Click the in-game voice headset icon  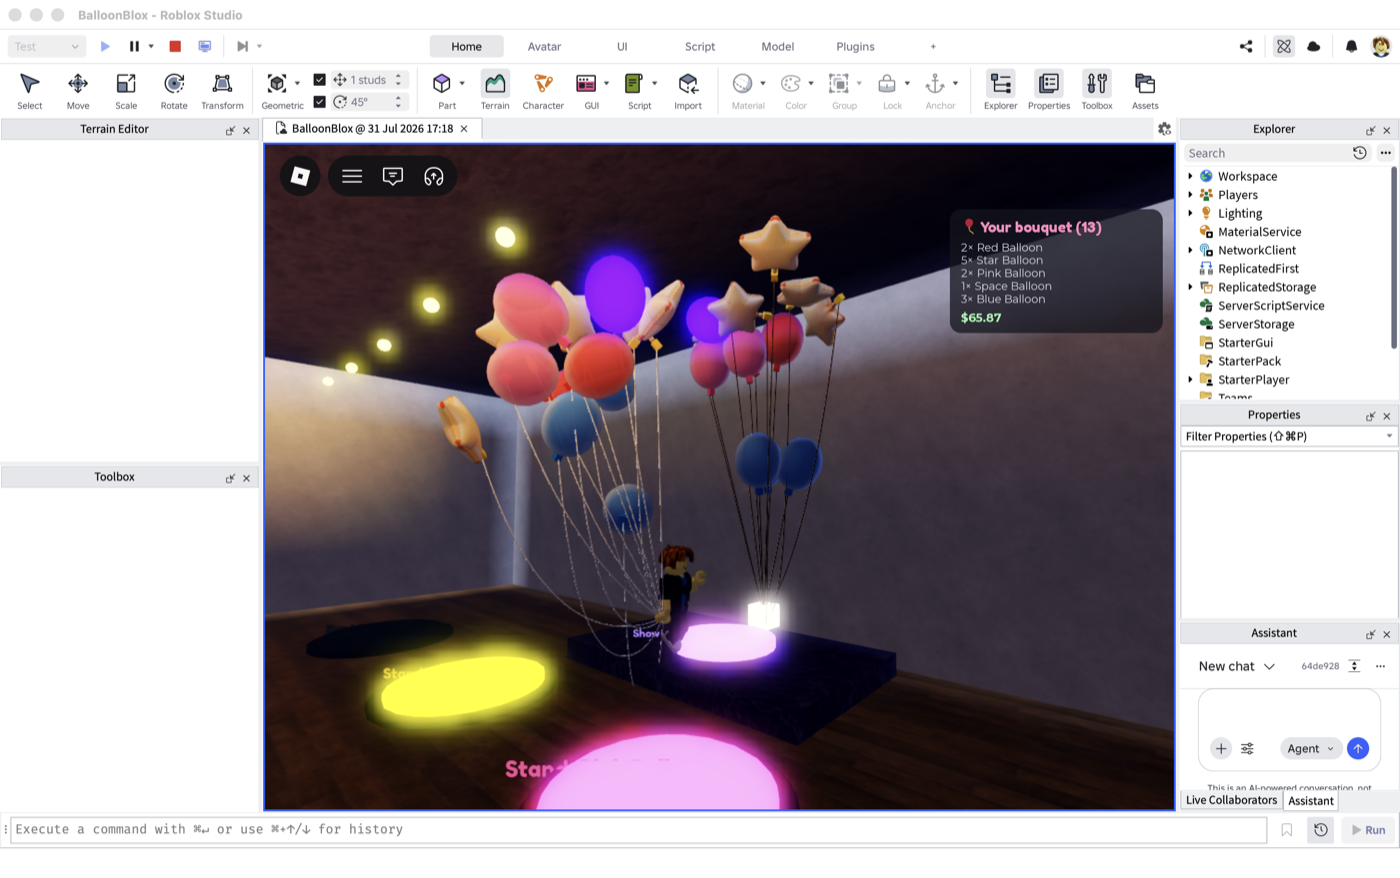(434, 176)
